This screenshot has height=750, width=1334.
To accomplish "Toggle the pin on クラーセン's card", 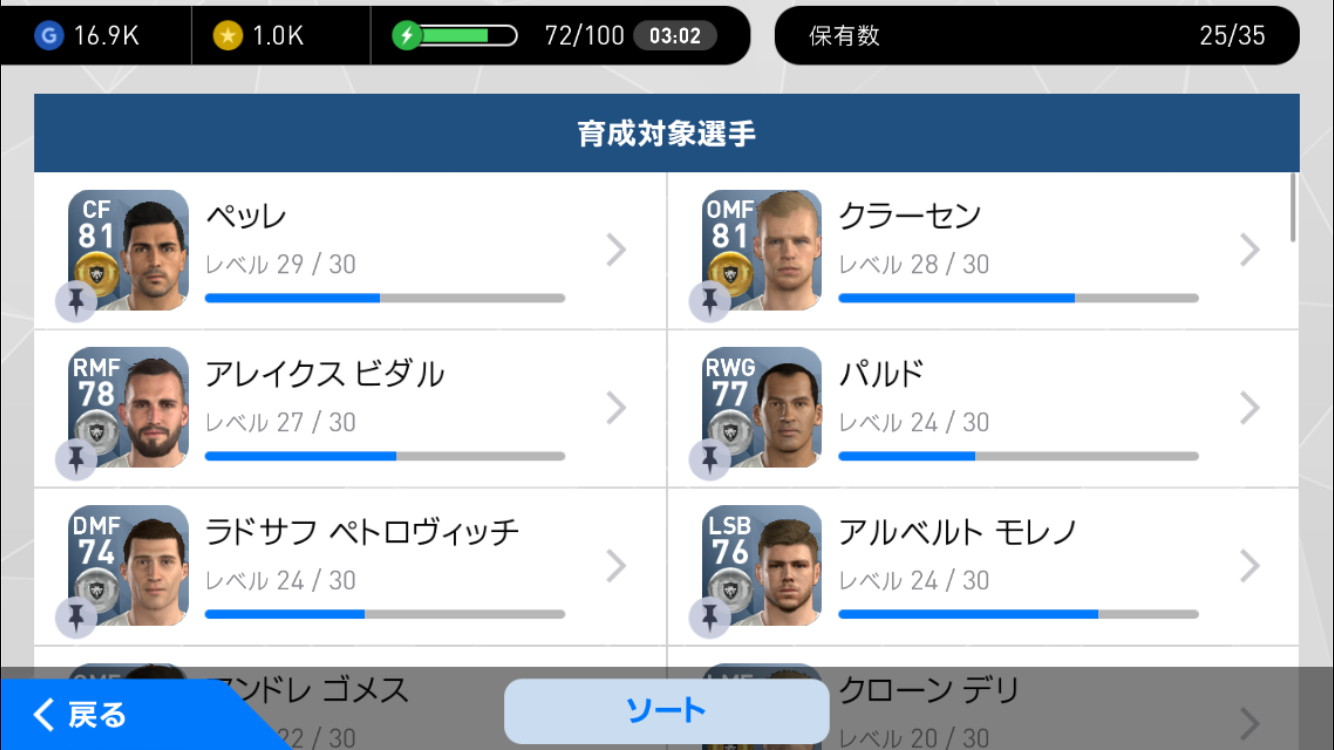I will coord(710,302).
